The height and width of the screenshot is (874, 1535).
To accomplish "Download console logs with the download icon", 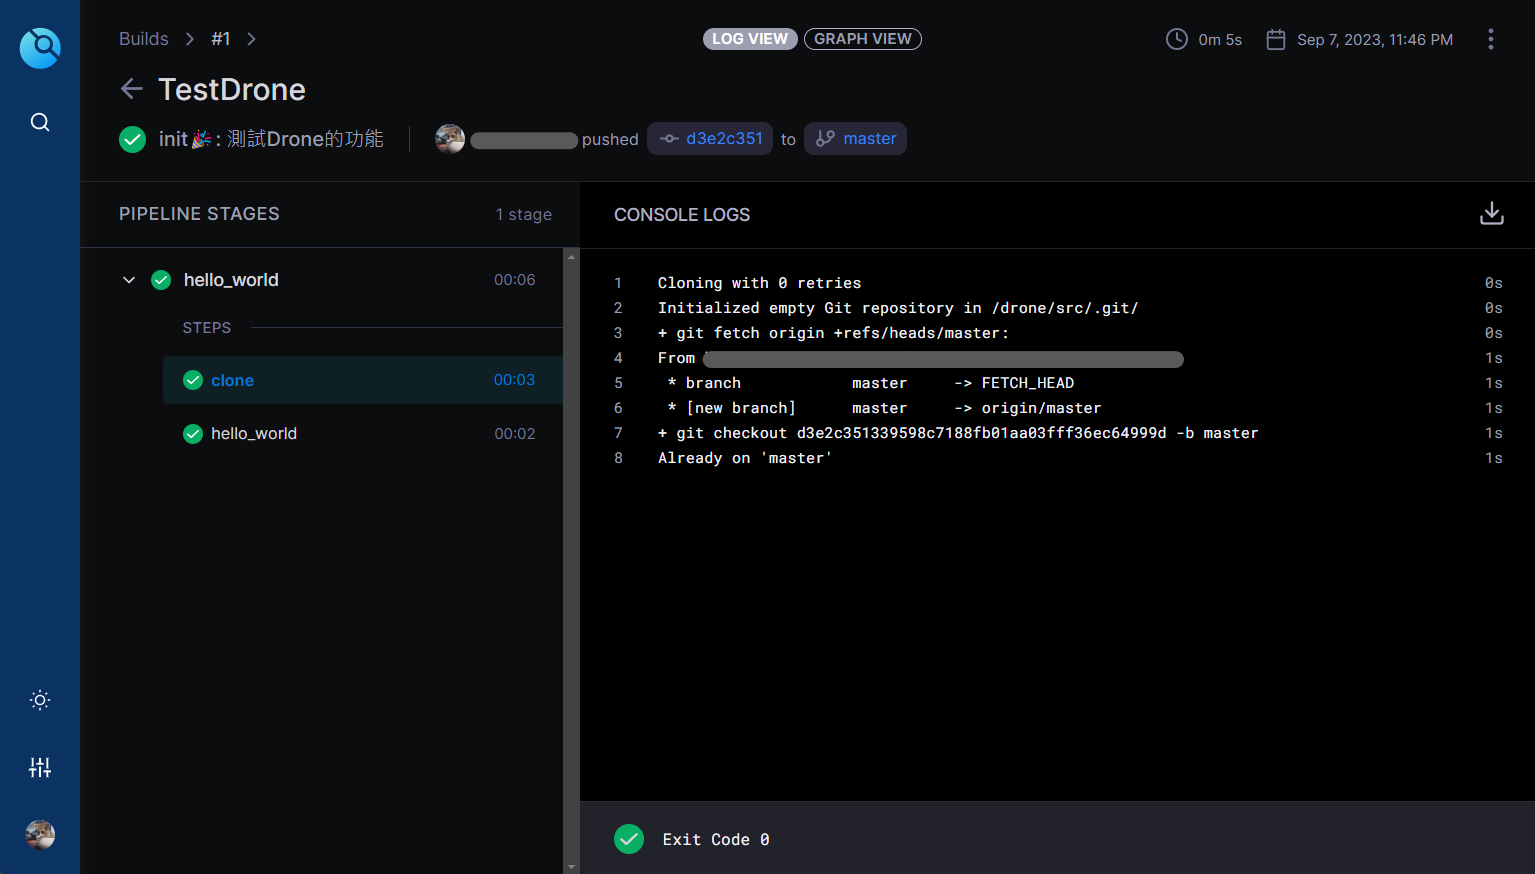I will tap(1491, 214).
